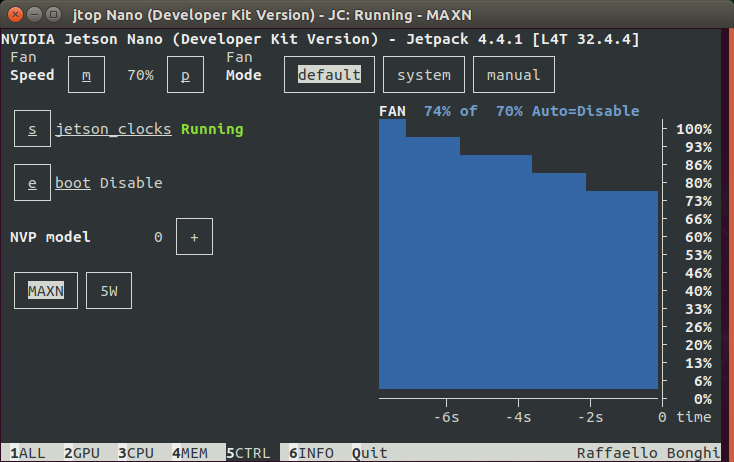The image size is (734, 462).
Task: Close the jtop window
Action: [15, 15]
